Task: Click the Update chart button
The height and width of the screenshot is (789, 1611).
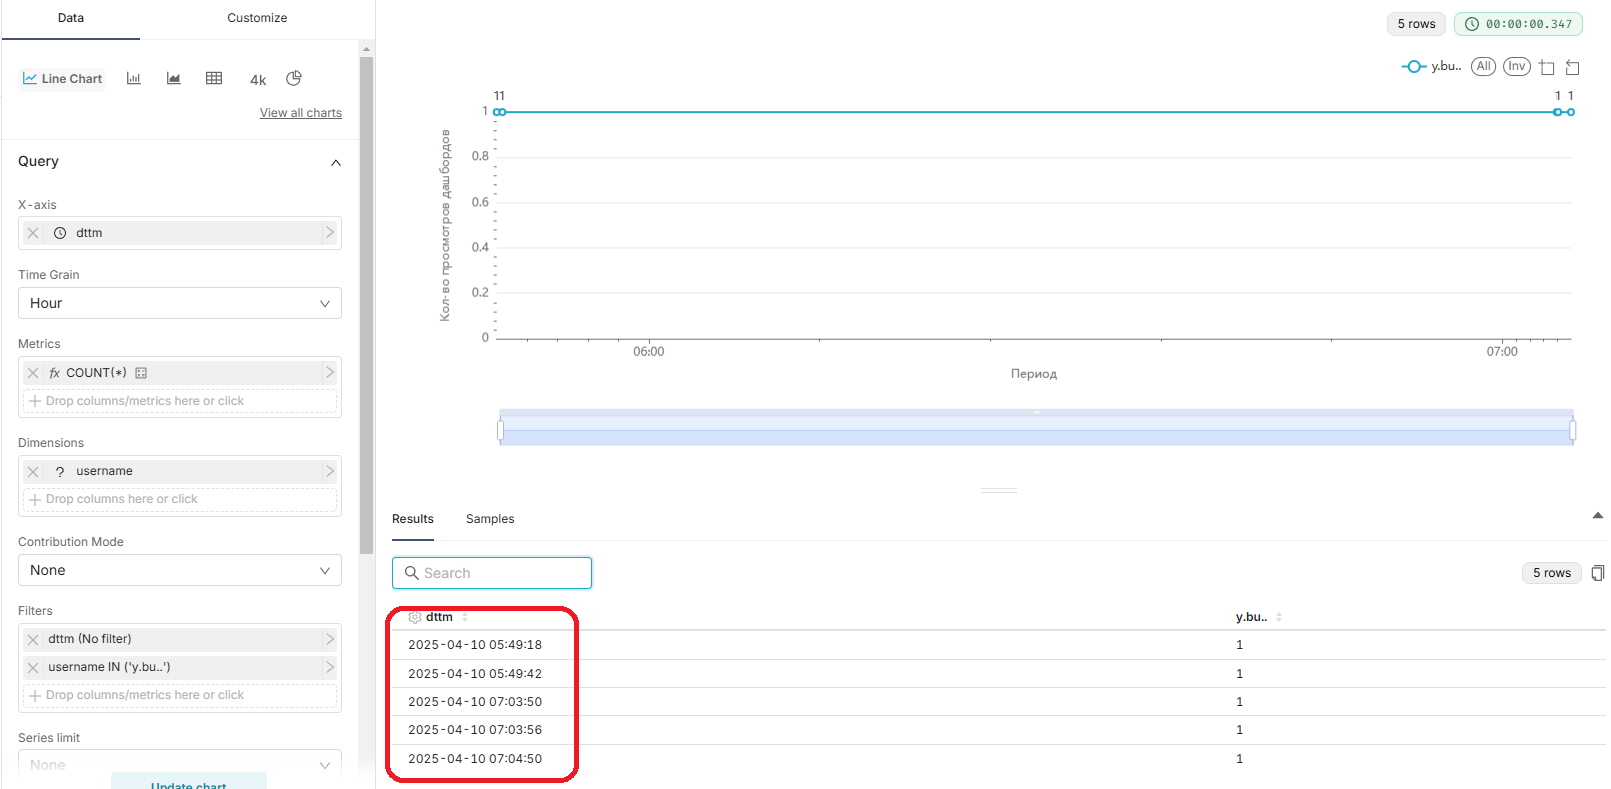Action: 189,781
